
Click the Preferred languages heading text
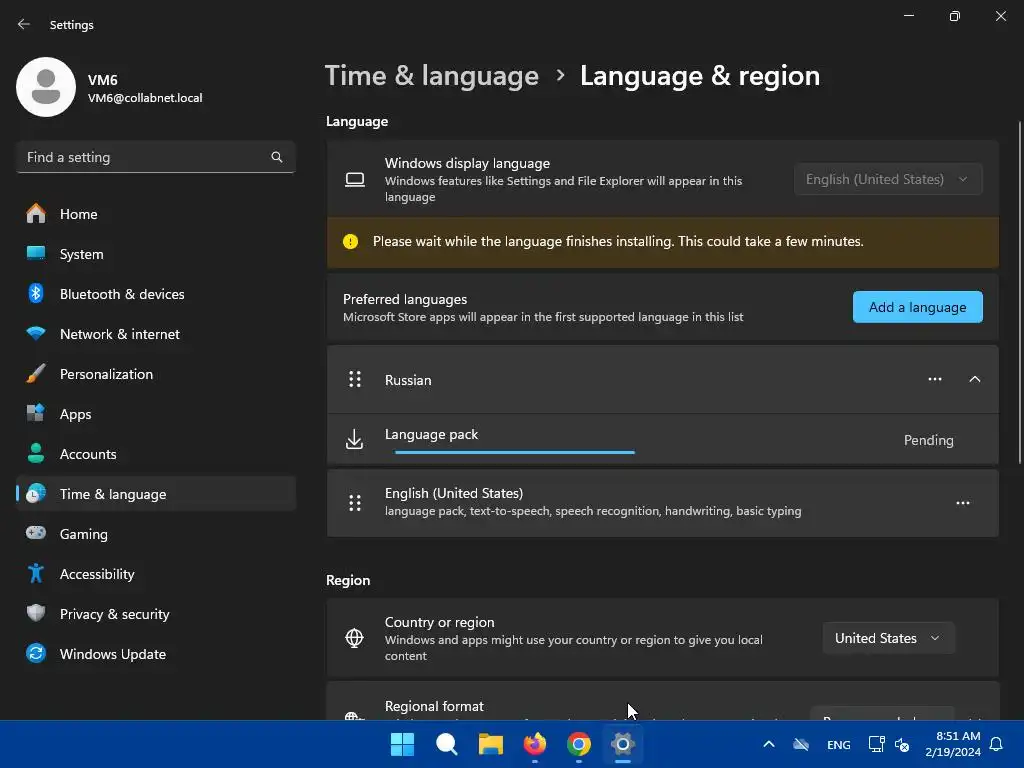[x=405, y=299]
